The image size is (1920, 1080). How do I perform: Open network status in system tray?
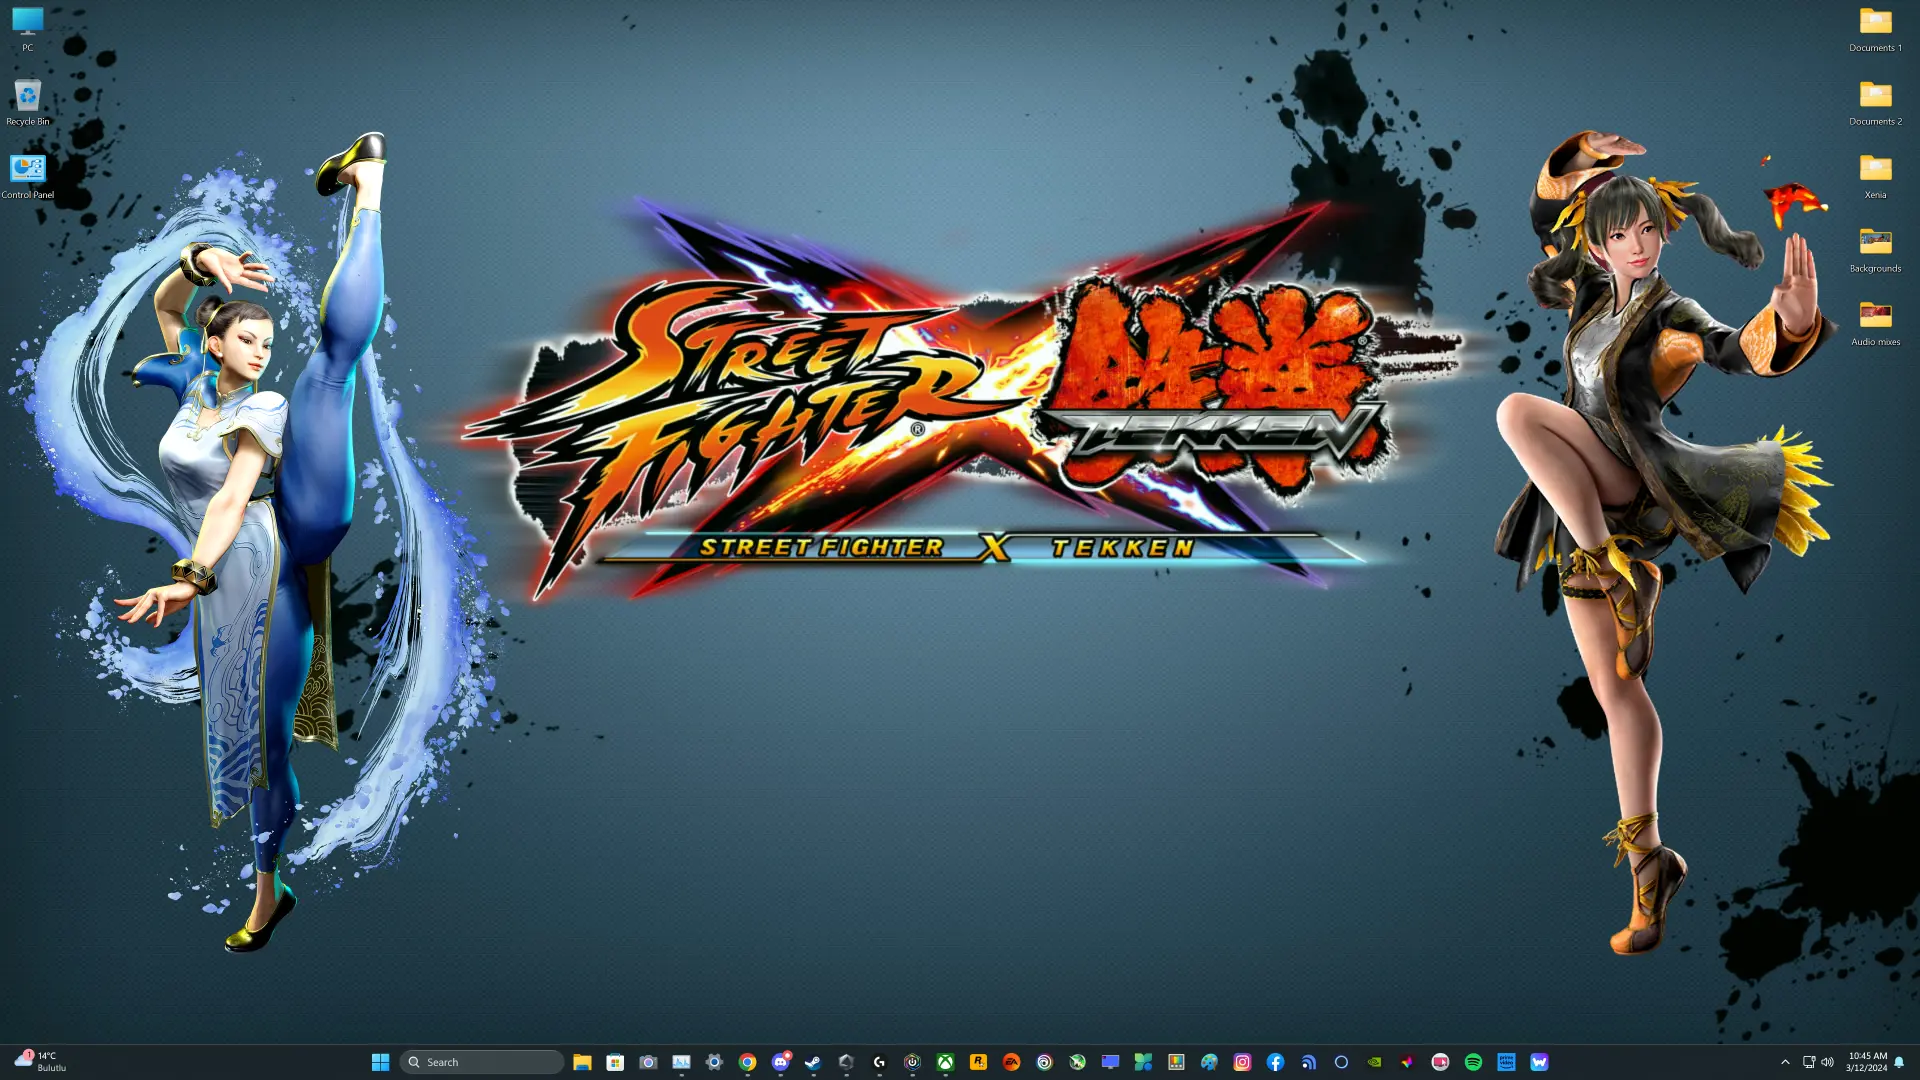[x=1809, y=1062]
